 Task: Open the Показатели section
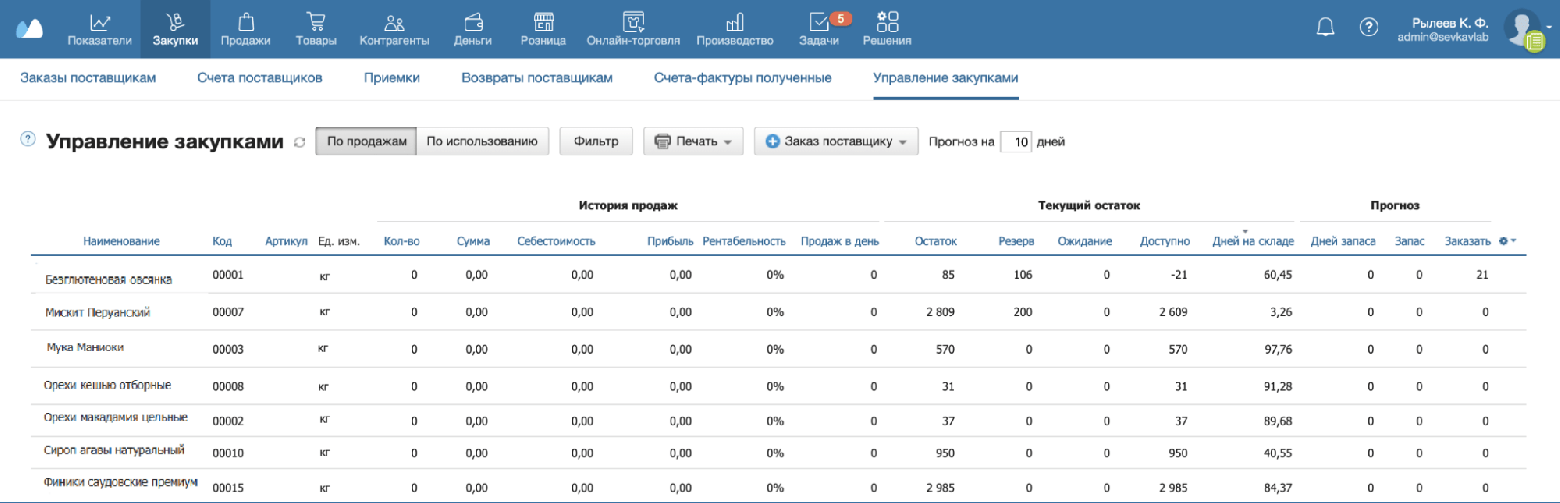pyautogui.click(x=99, y=29)
